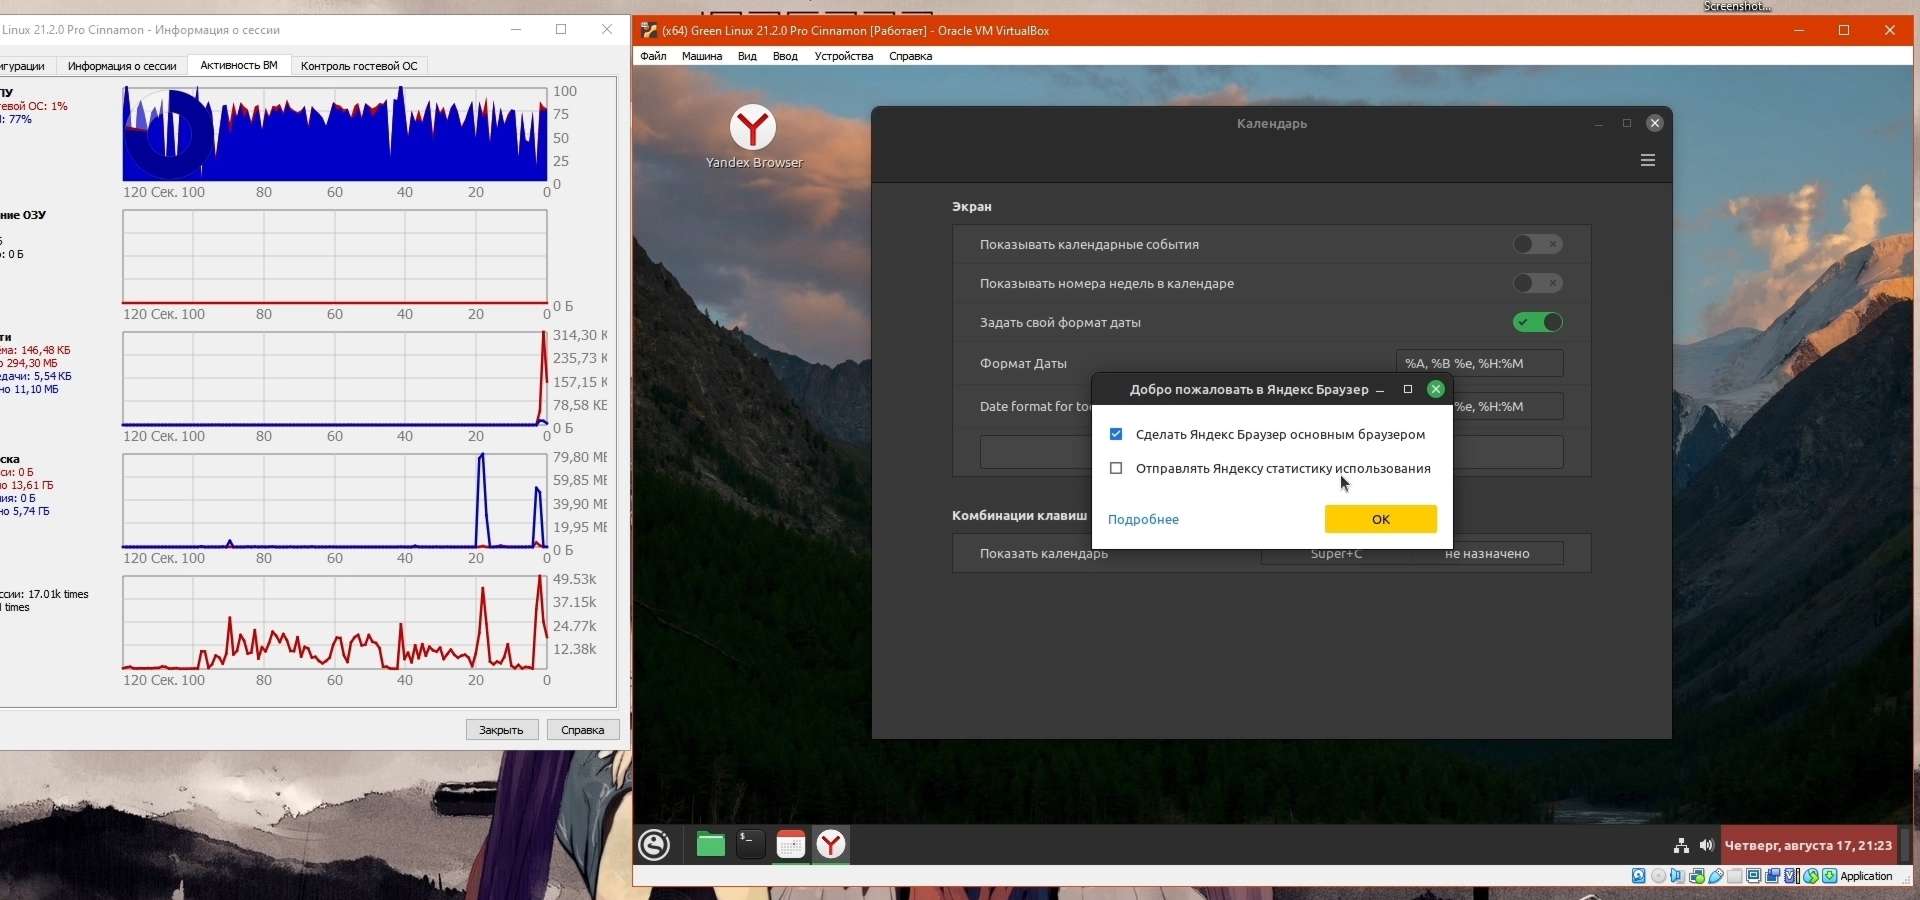The image size is (1920, 900).
Task: Open the Cinnamon main menu launcher
Action: click(654, 845)
